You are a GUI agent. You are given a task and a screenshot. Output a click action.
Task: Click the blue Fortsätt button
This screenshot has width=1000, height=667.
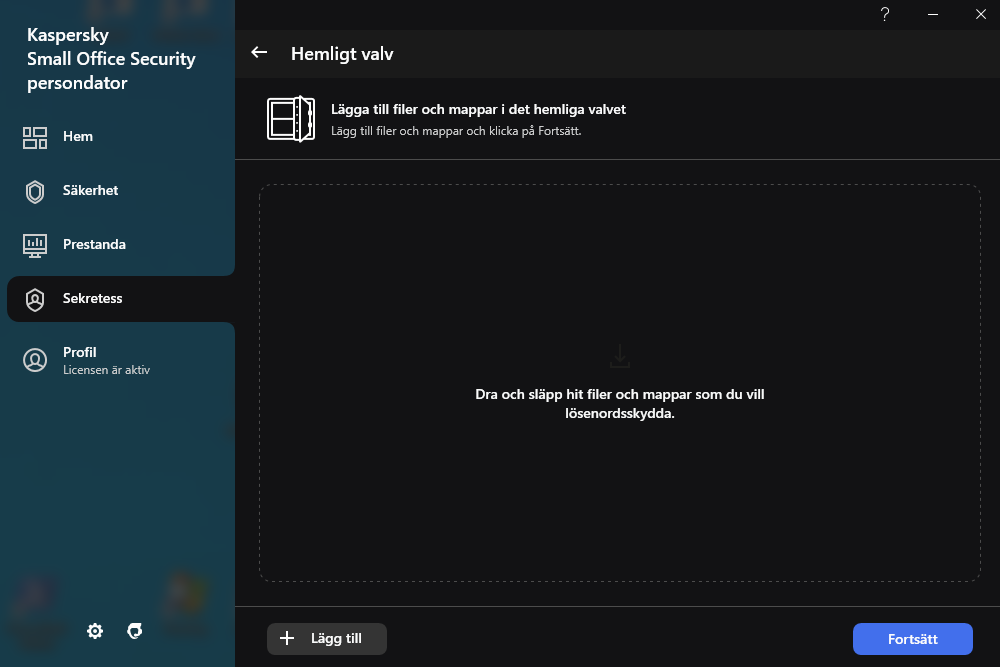(x=913, y=638)
